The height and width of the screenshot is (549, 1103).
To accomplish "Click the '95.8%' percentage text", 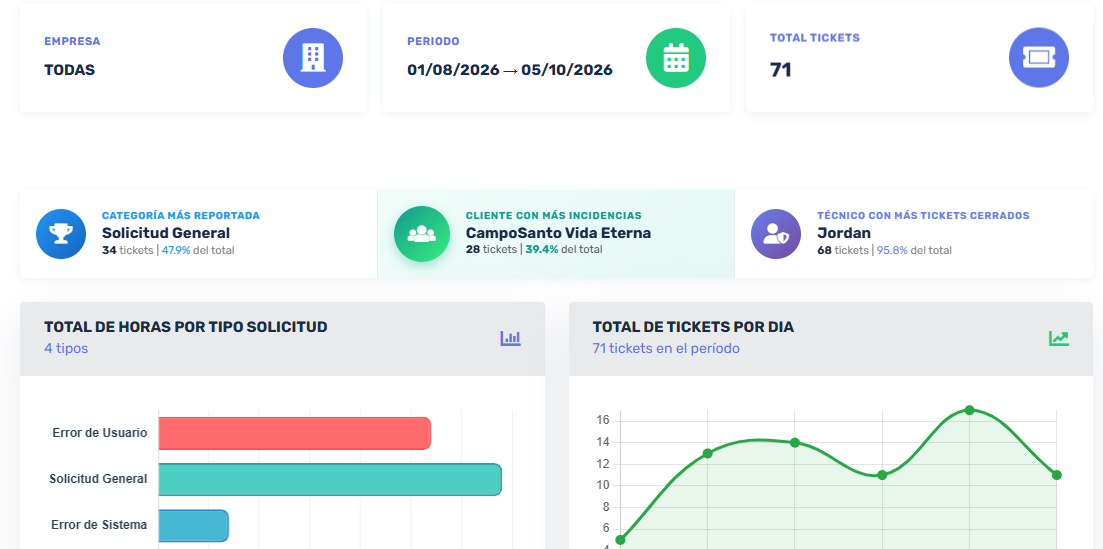I will (892, 250).
